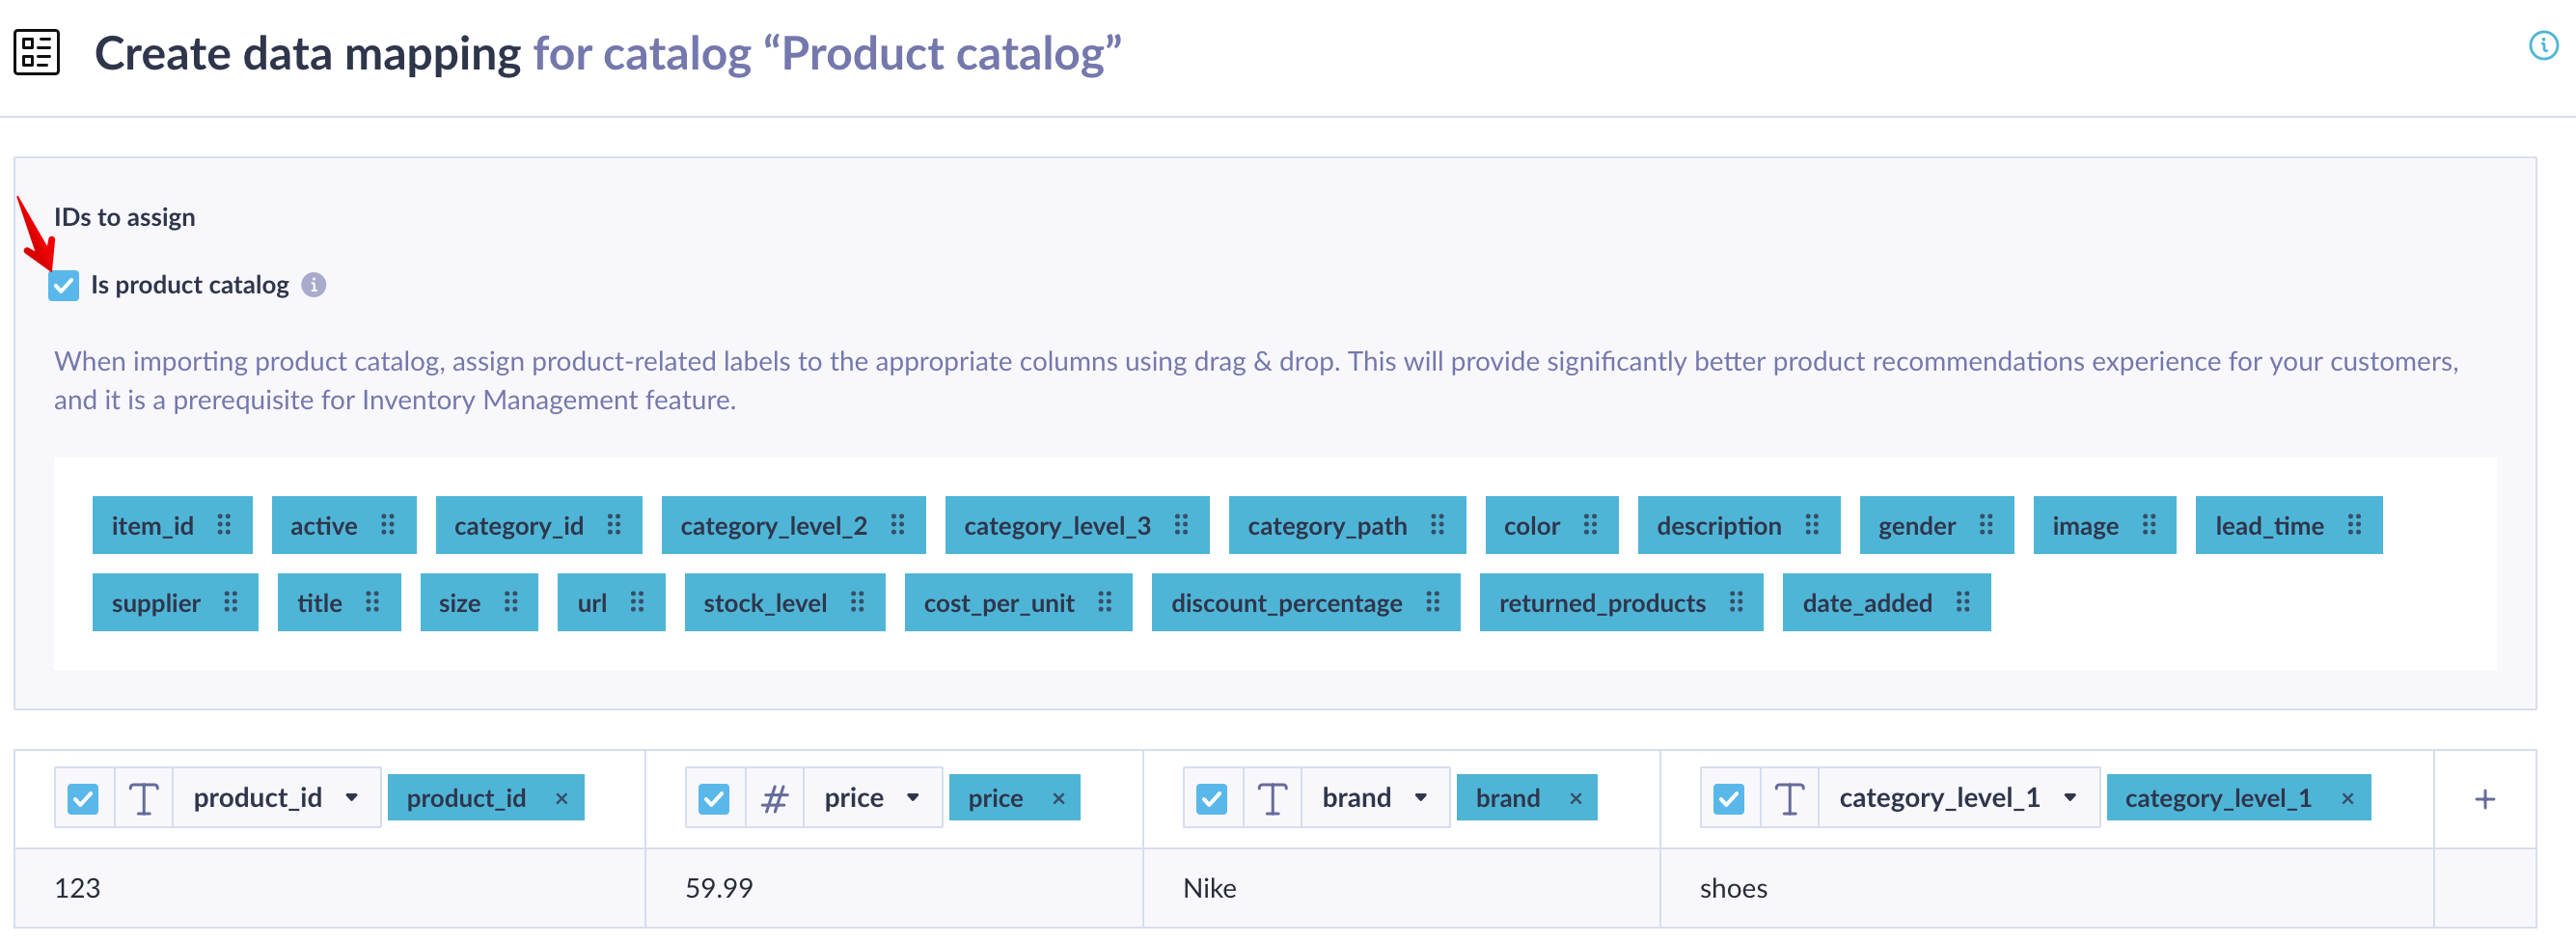
Task: Click the info icon in top-right corner
Action: (2542, 46)
